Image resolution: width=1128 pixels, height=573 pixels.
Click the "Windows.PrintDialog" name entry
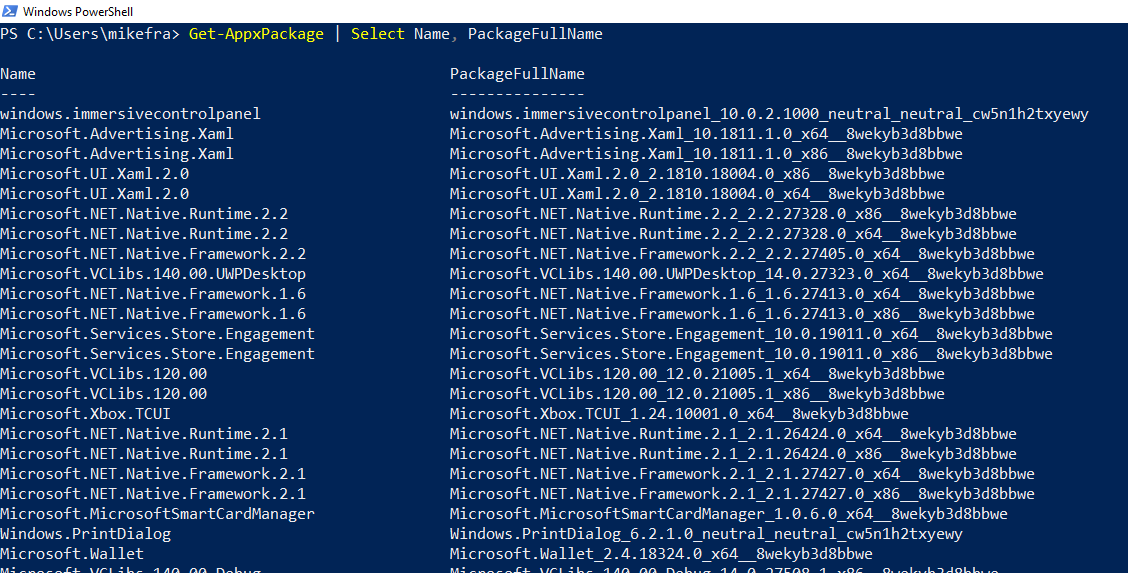86,534
